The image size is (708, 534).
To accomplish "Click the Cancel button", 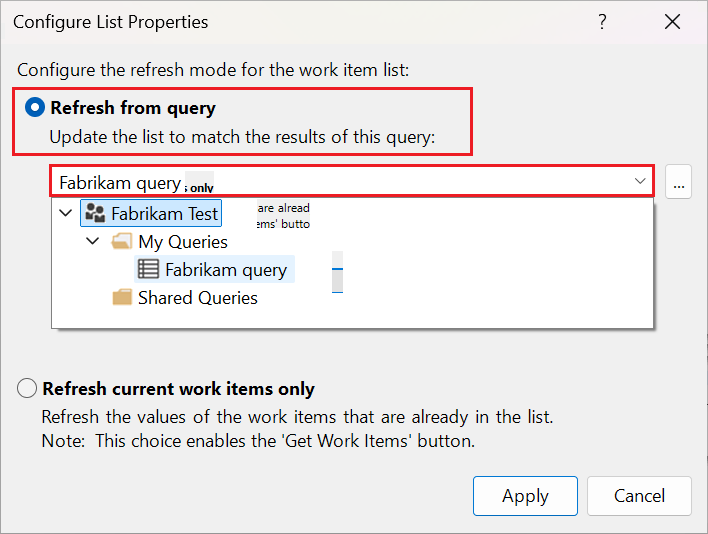I will [x=639, y=496].
